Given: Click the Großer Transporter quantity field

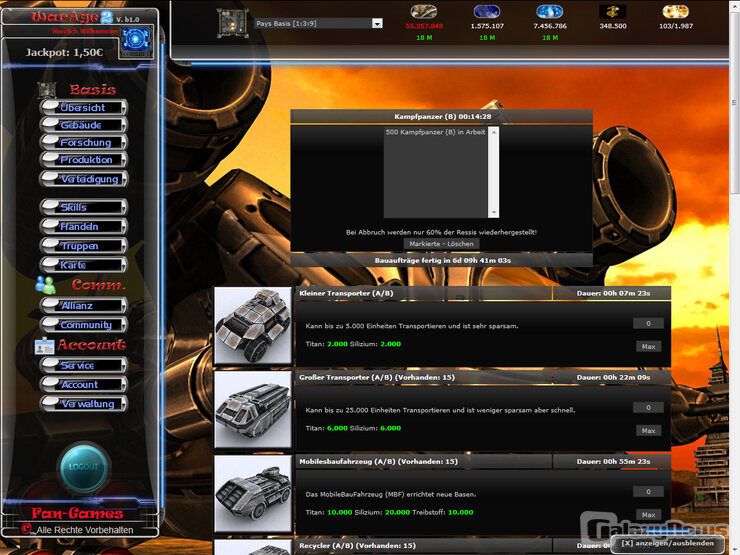Looking at the screenshot, I should (x=648, y=407).
